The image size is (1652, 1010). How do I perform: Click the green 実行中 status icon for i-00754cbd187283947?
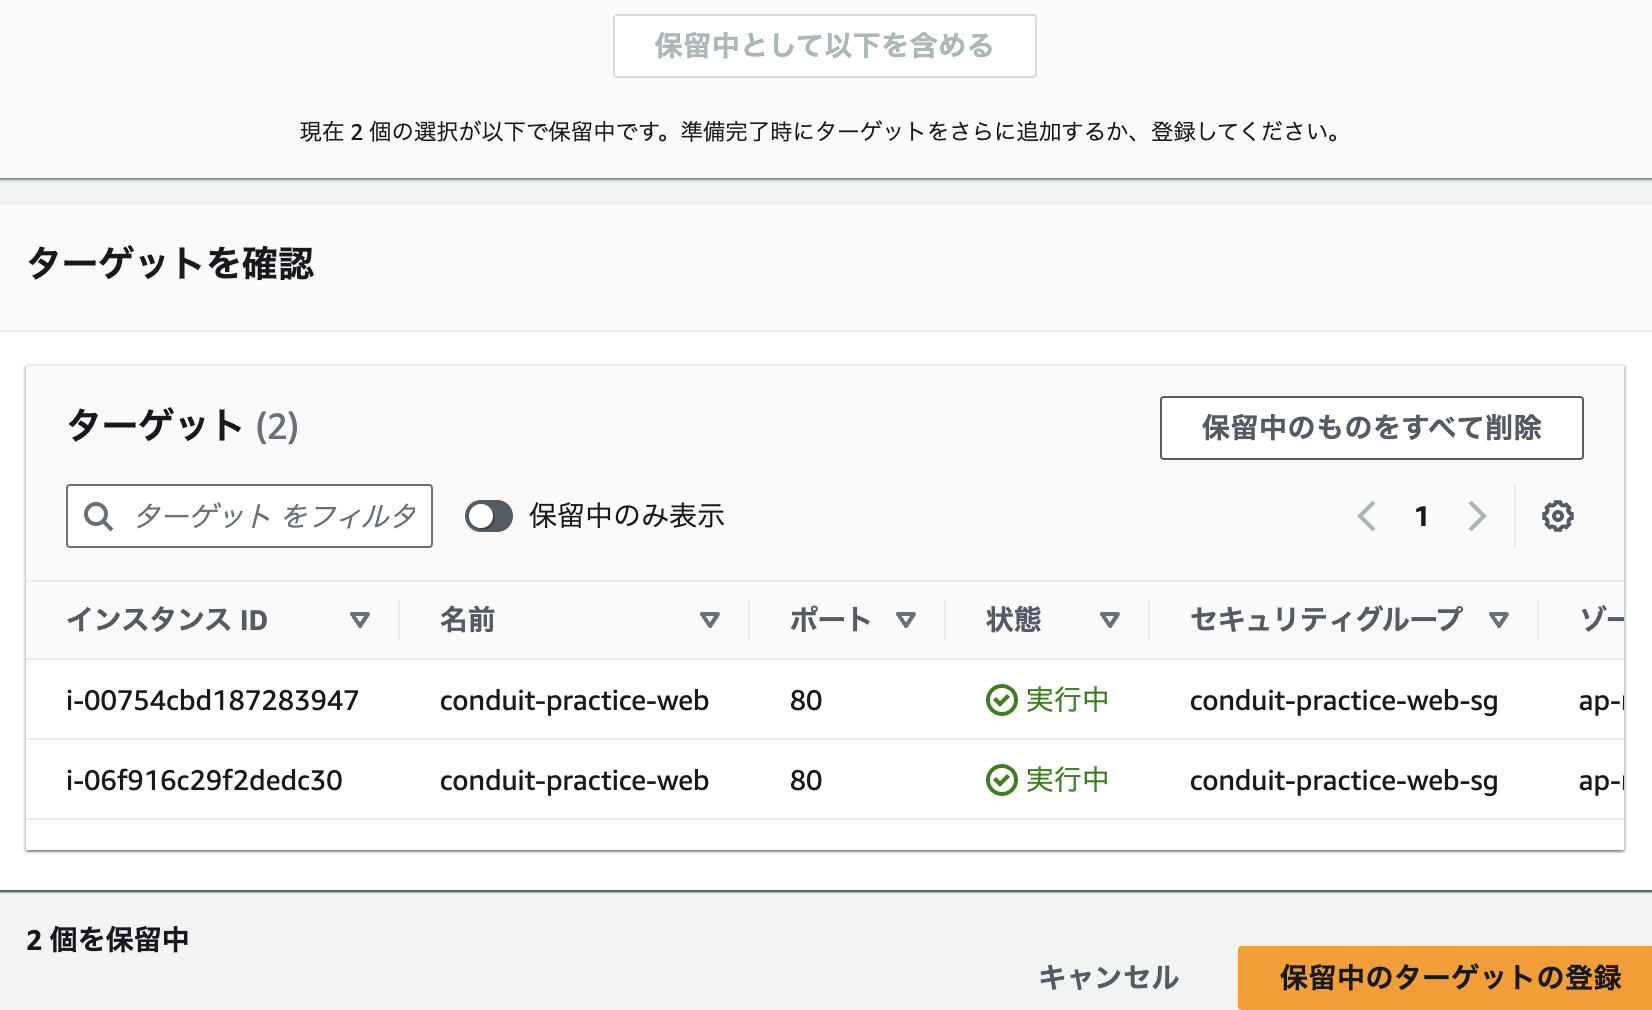[x=1001, y=700]
